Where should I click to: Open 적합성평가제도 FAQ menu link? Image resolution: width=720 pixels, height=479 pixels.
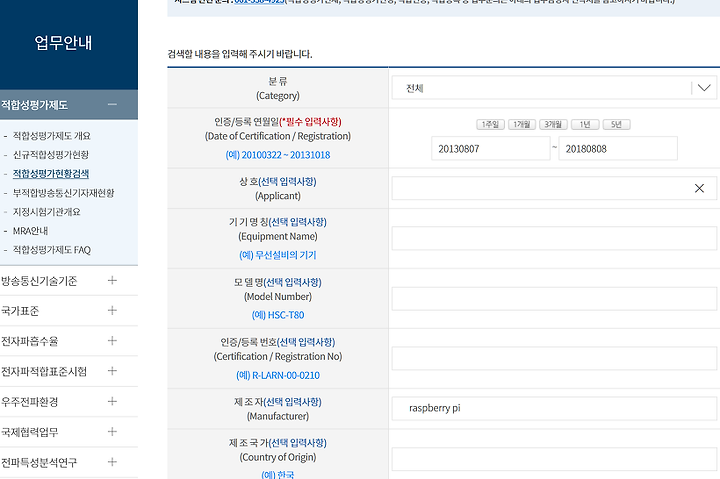tap(51, 250)
